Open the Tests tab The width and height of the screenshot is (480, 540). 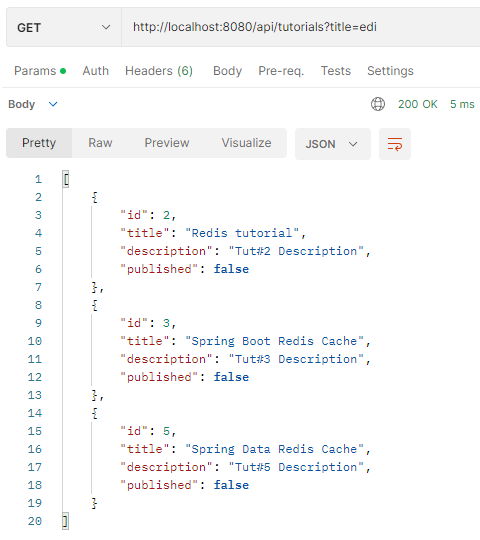[336, 71]
